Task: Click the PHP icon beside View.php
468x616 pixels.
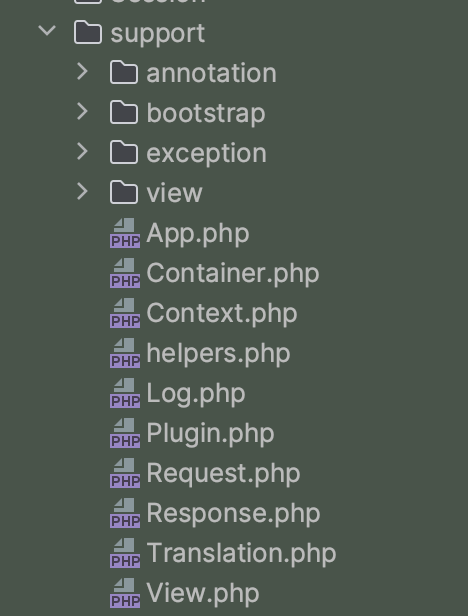Action: (125, 593)
